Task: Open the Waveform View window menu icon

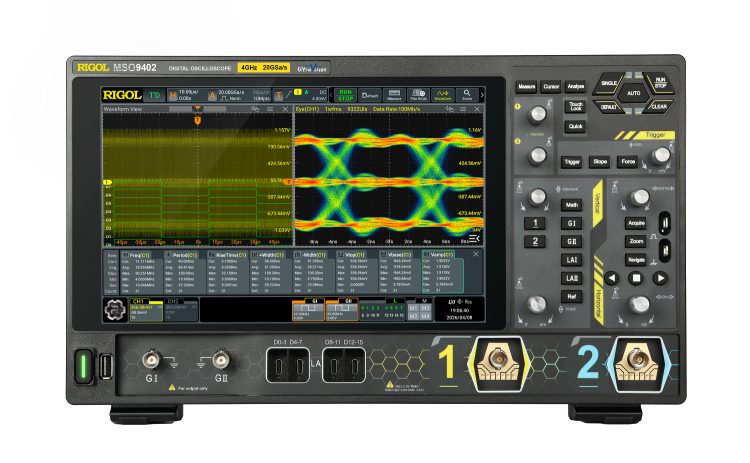Action: [270, 109]
